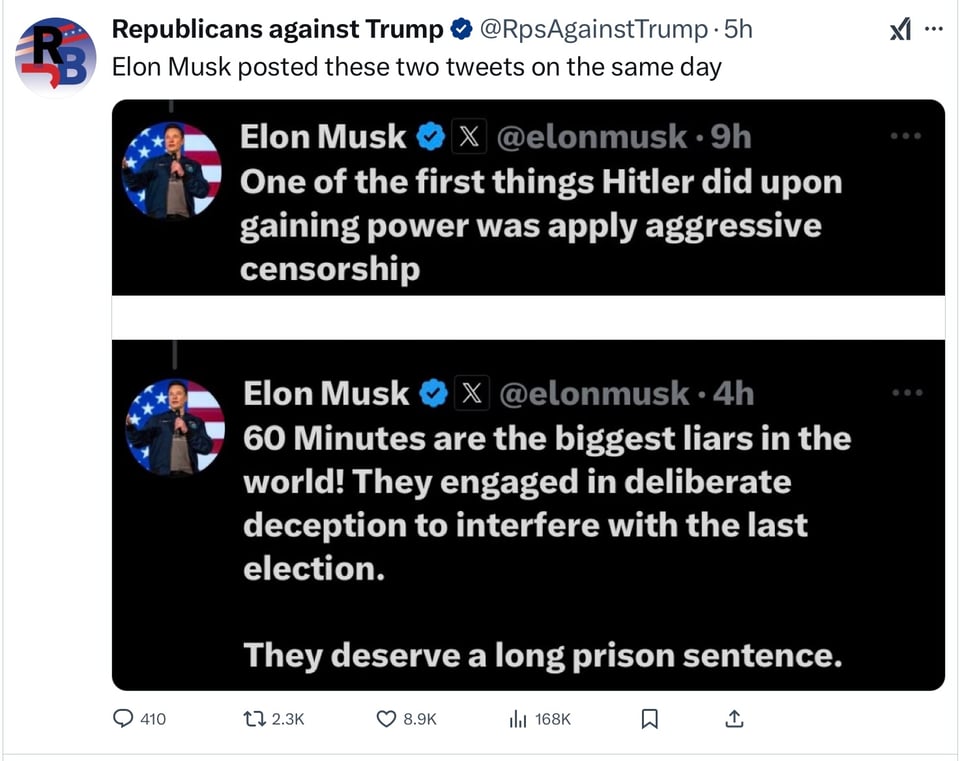The height and width of the screenshot is (761, 960).
Task: Open the @RpsAgainstTrump handle link
Action: click(x=593, y=30)
